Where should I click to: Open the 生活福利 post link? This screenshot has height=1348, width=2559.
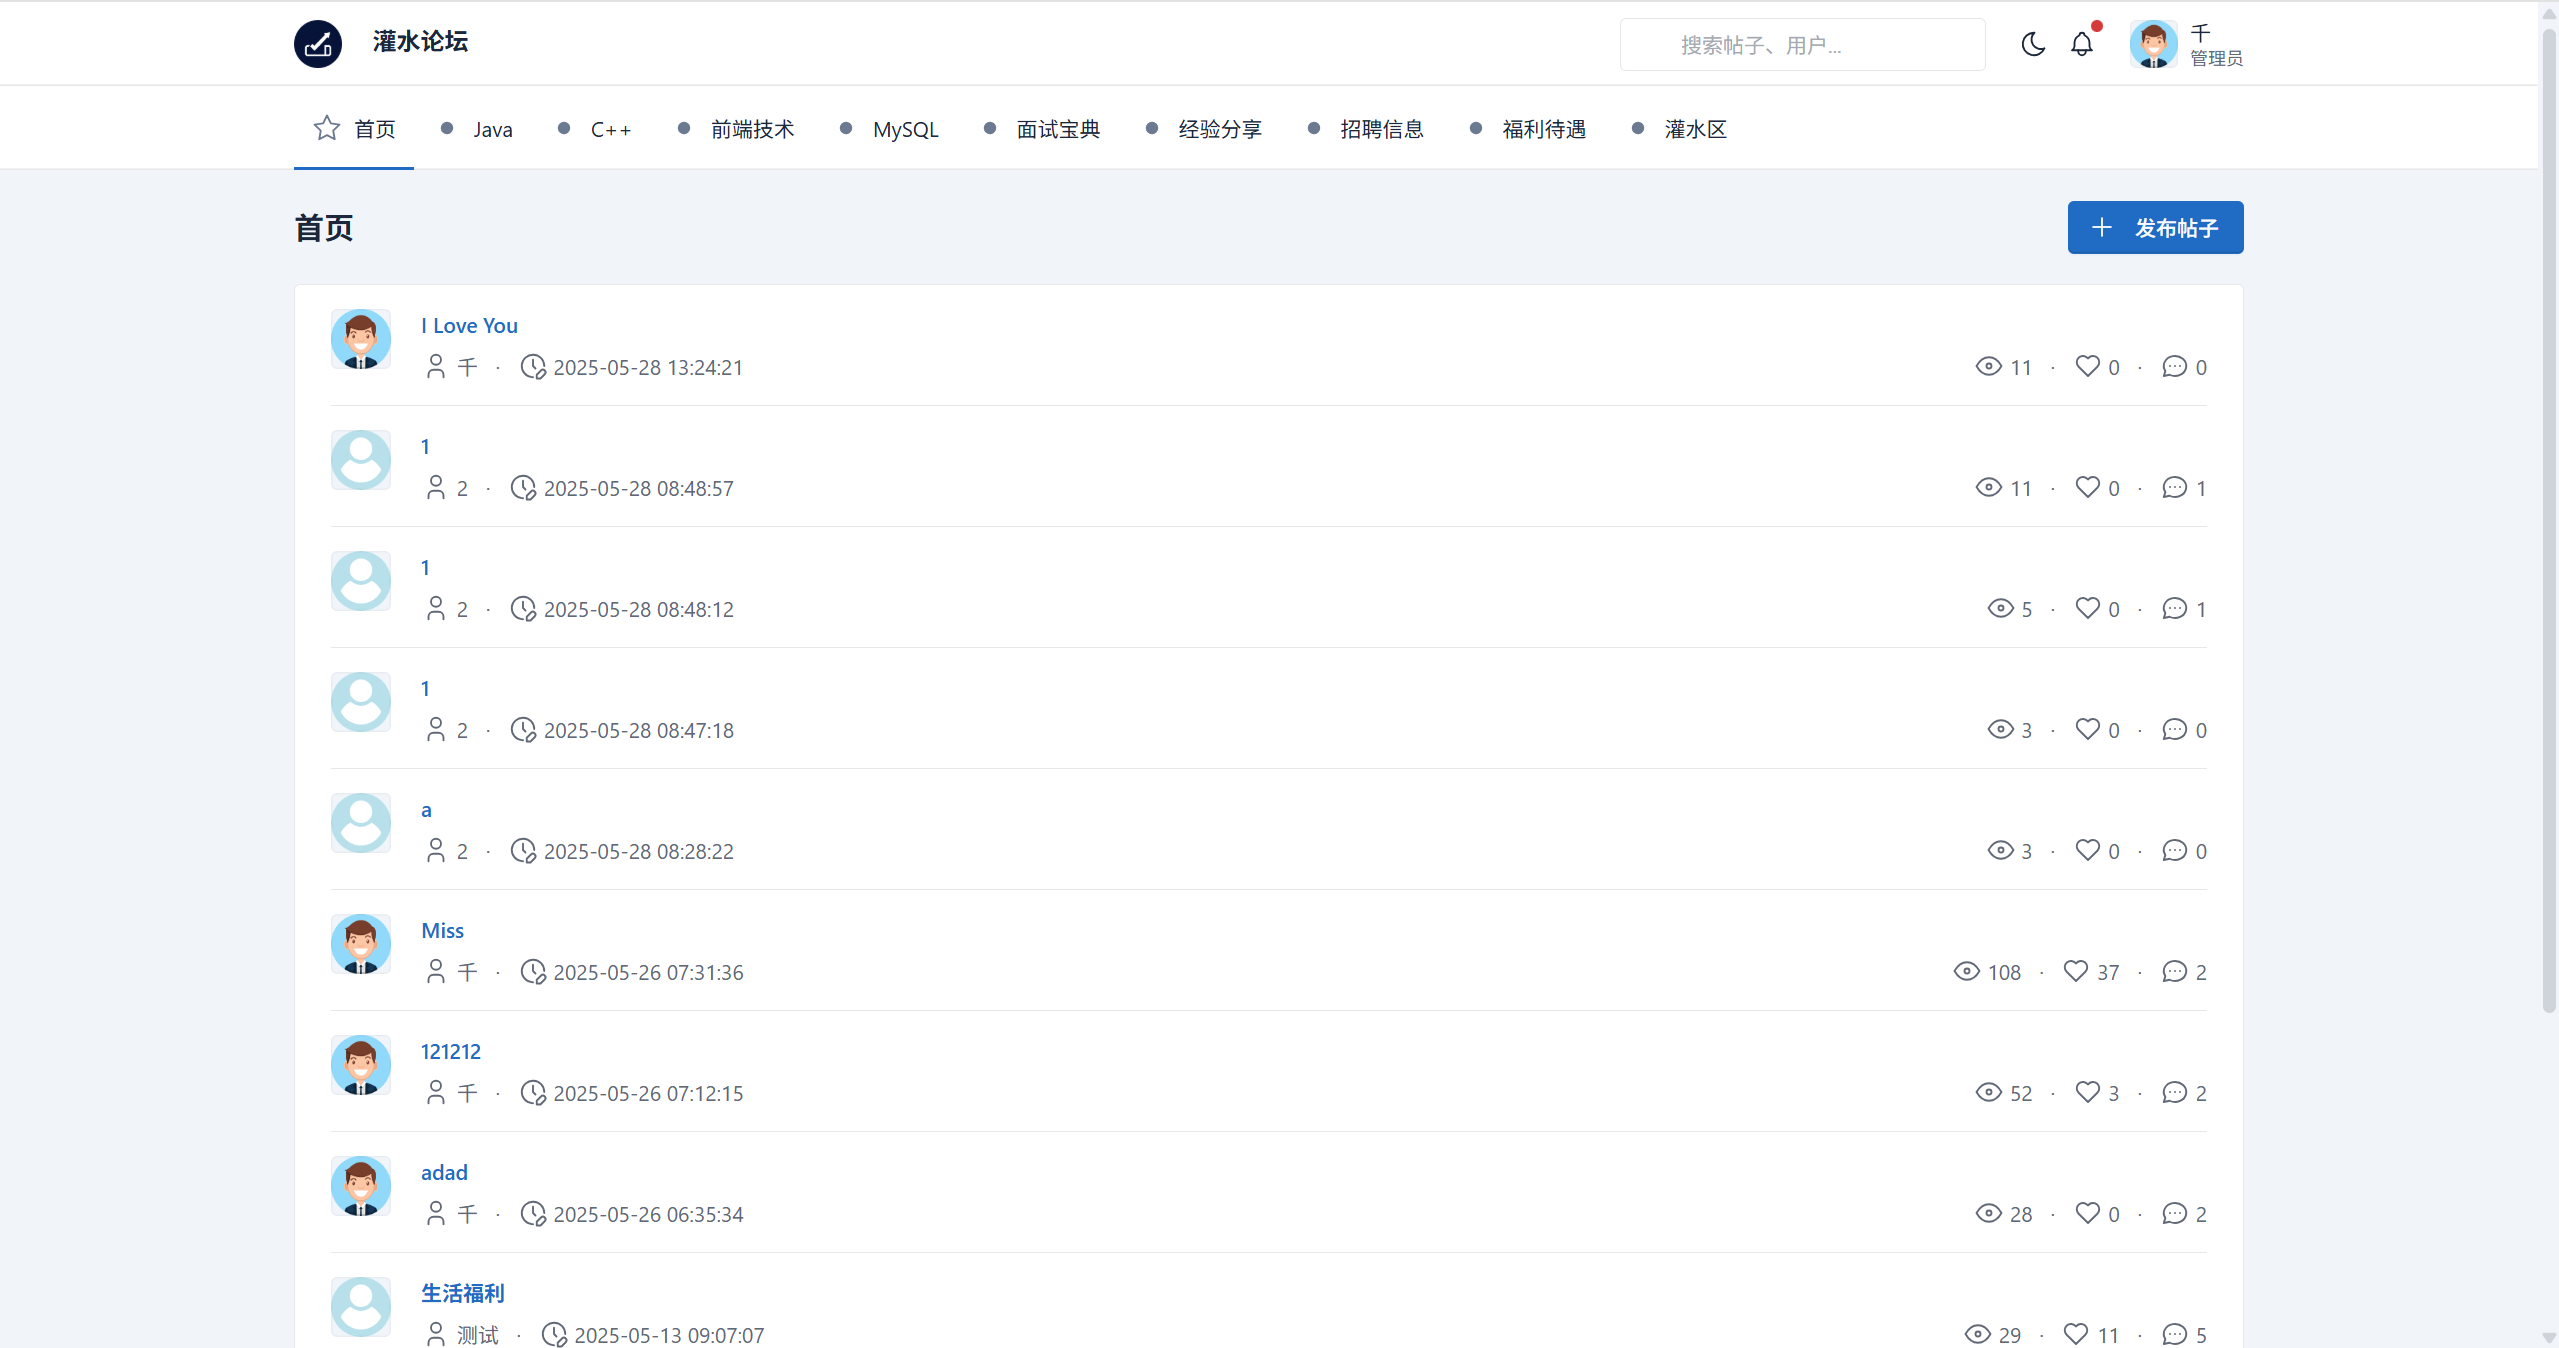pyautogui.click(x=463, y=1293)
